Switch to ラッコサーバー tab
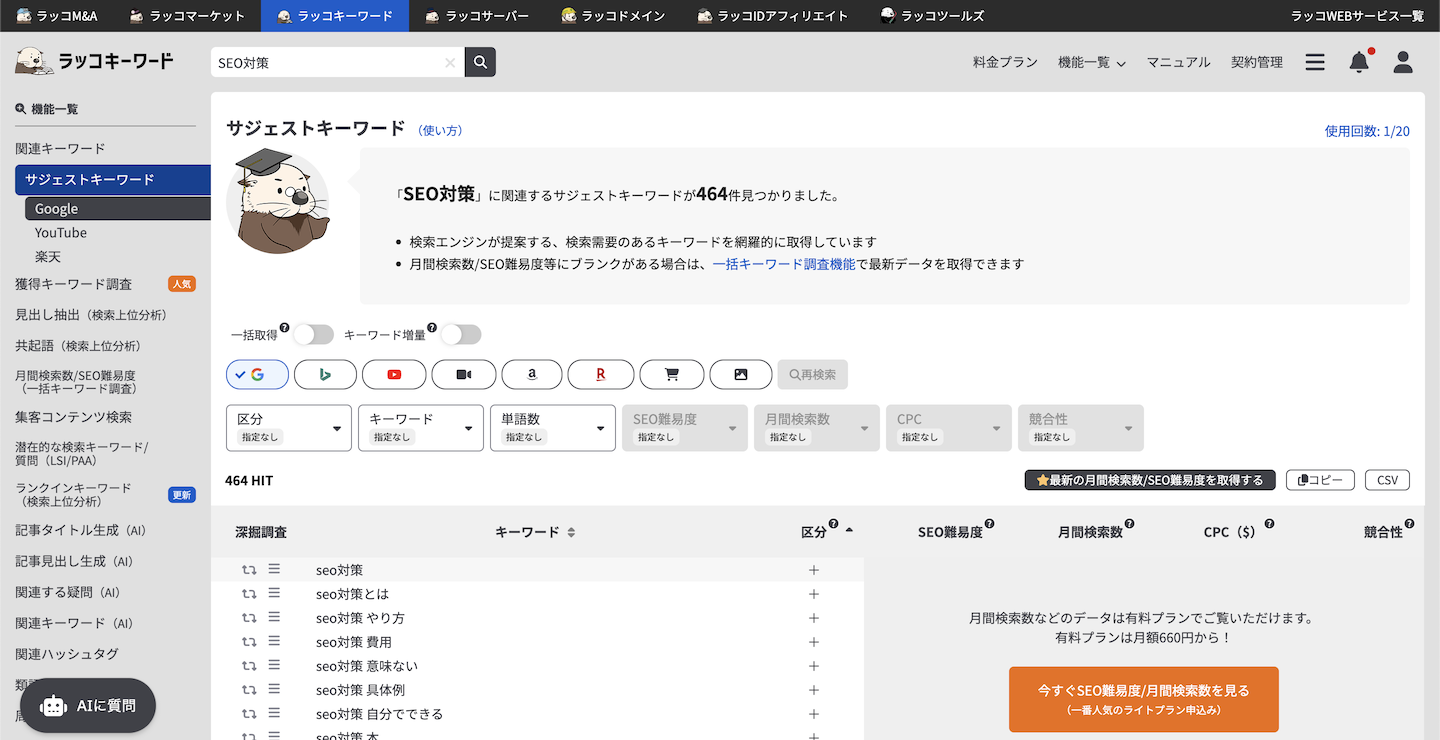 tap(477, 16)
